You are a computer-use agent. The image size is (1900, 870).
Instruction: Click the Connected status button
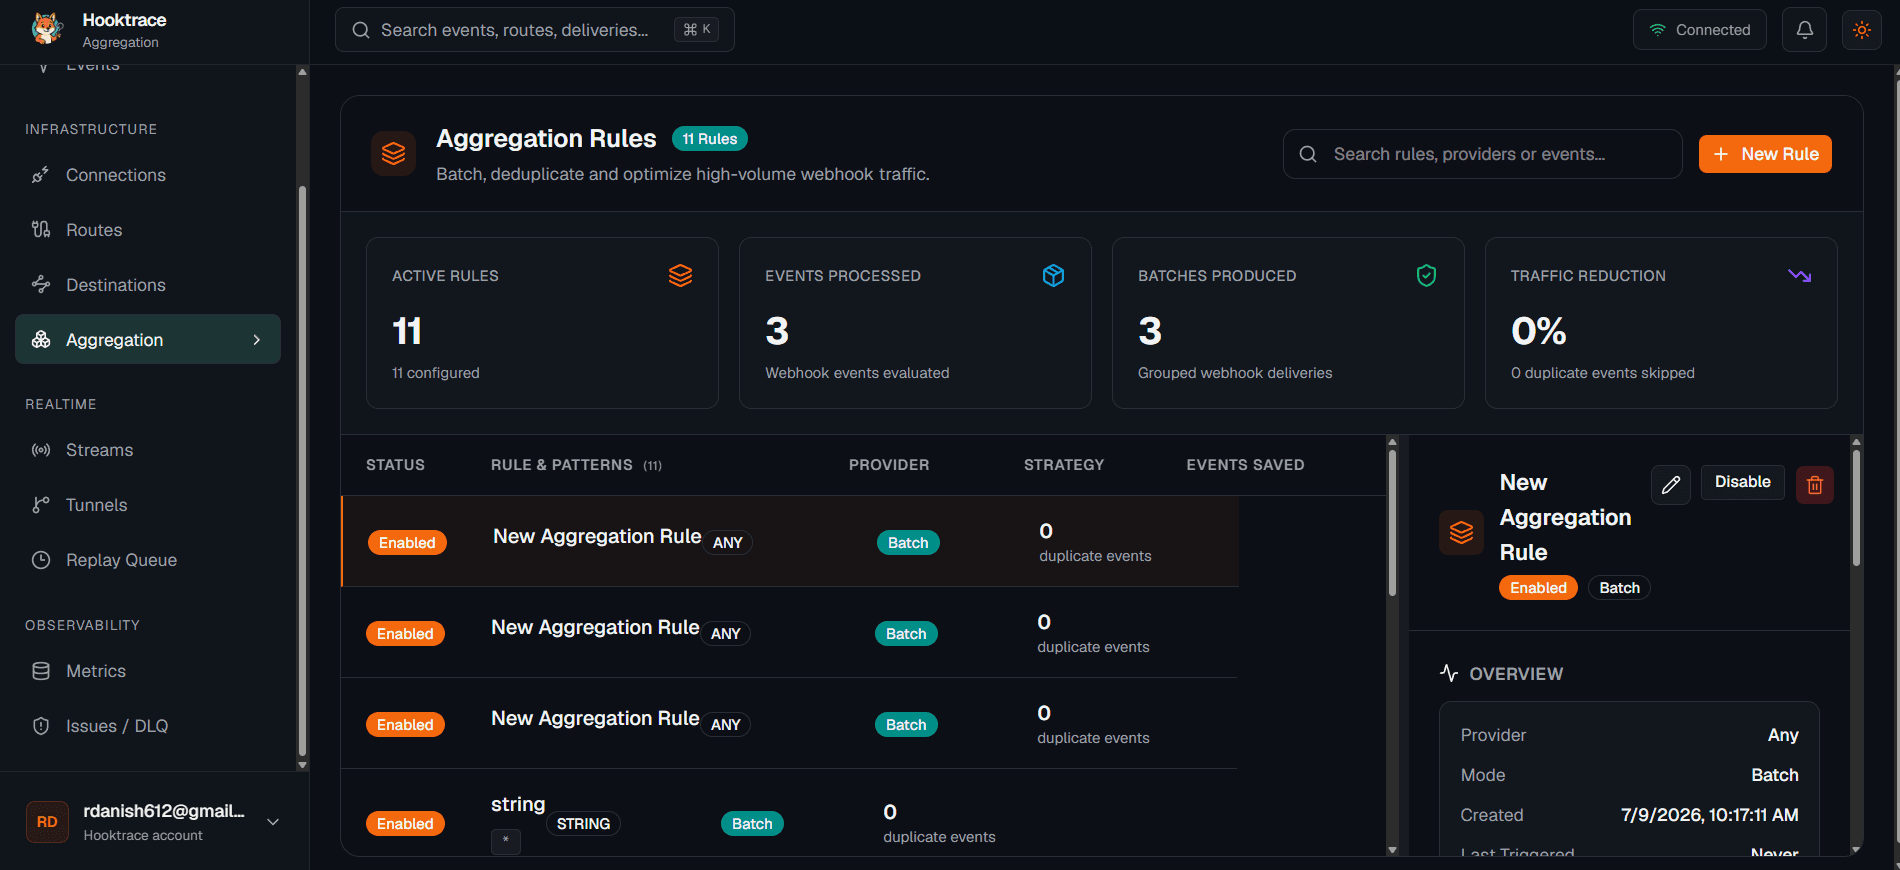pyautogui.click(x=1700, y=30)
